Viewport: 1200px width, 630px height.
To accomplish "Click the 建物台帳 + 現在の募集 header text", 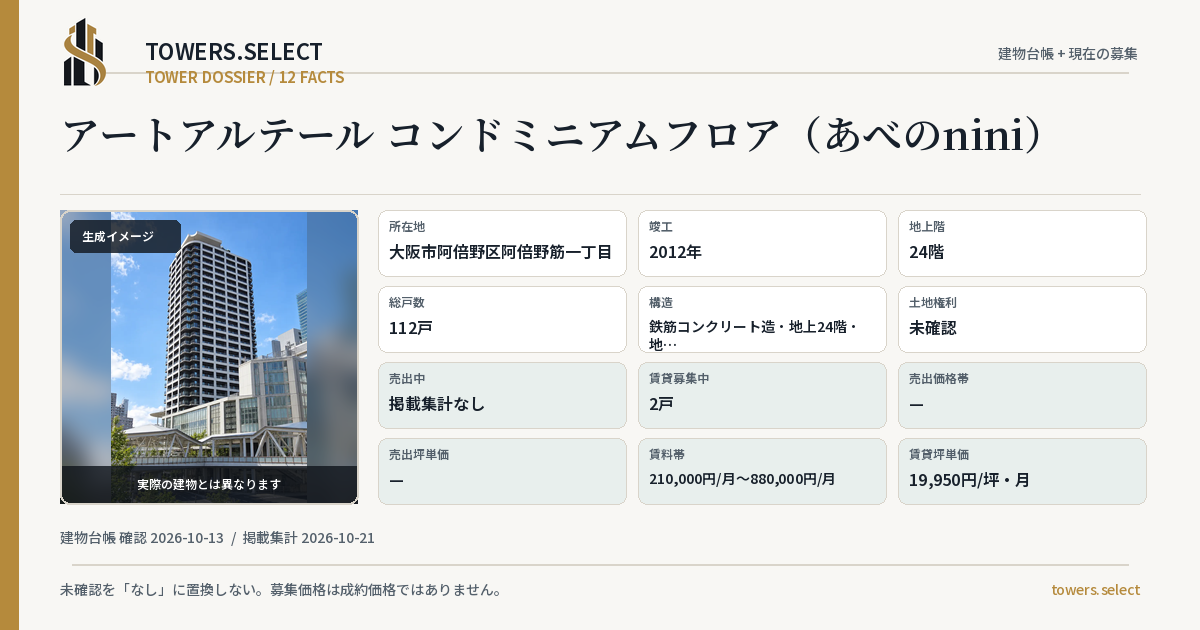I will coord(1068,53).
